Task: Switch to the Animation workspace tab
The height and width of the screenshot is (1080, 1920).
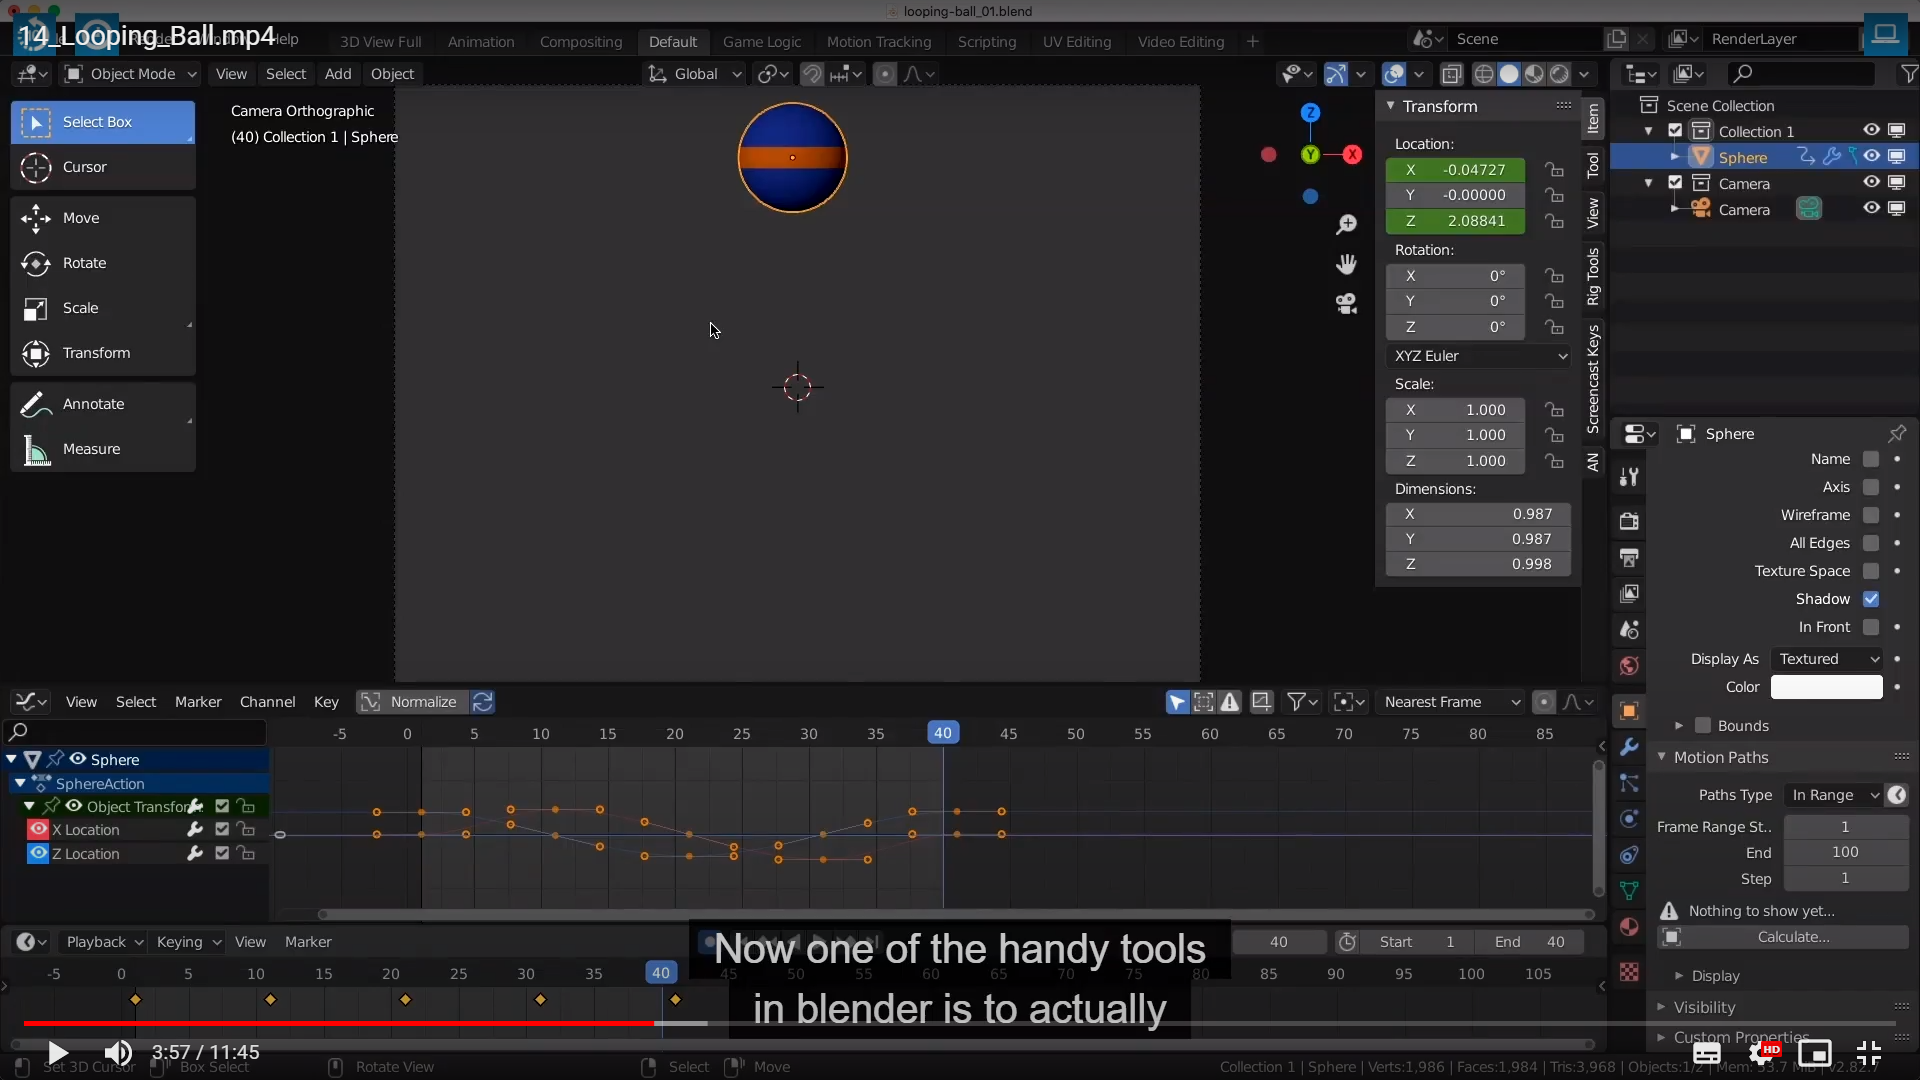Action: [x=481, y=42]
